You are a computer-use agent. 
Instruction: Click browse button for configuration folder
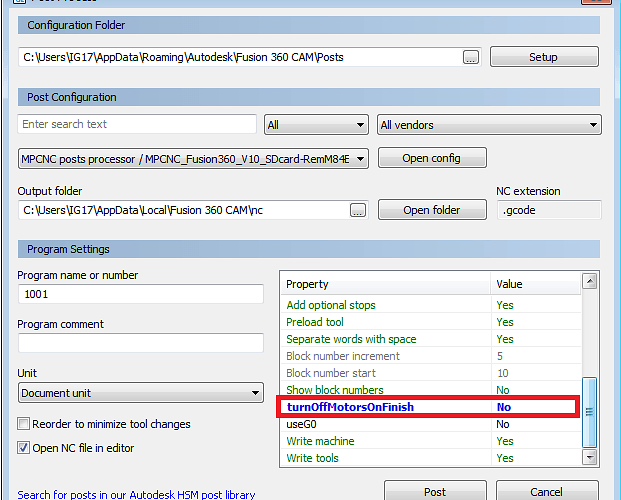pos(471,57)
